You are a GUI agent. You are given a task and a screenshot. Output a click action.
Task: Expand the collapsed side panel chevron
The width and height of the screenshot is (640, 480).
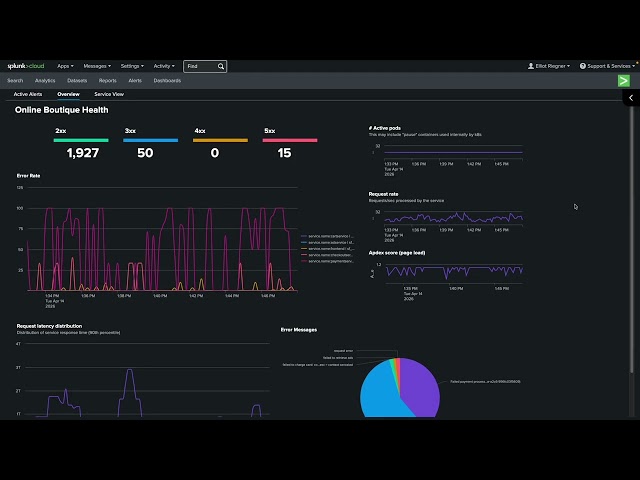[x=631, y=98]
